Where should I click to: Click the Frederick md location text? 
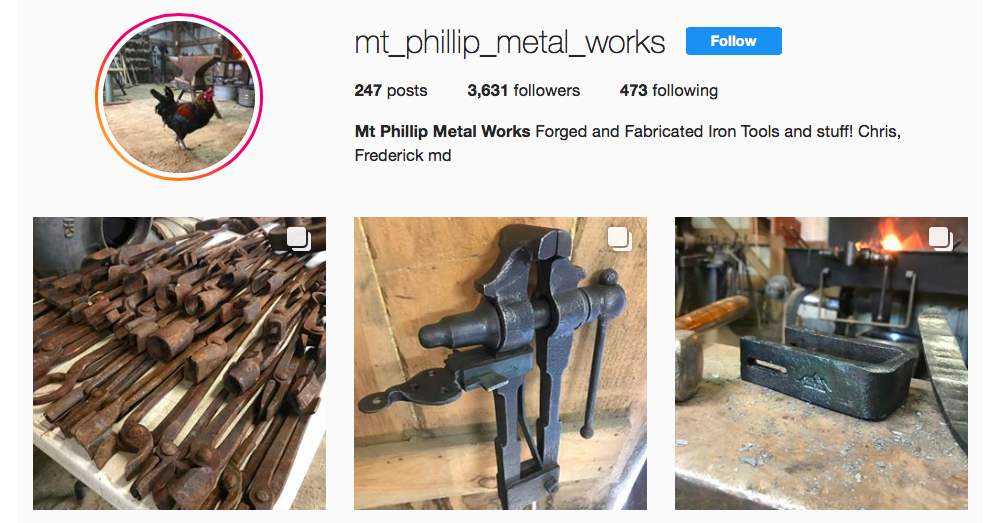click(x=403, y=156)
